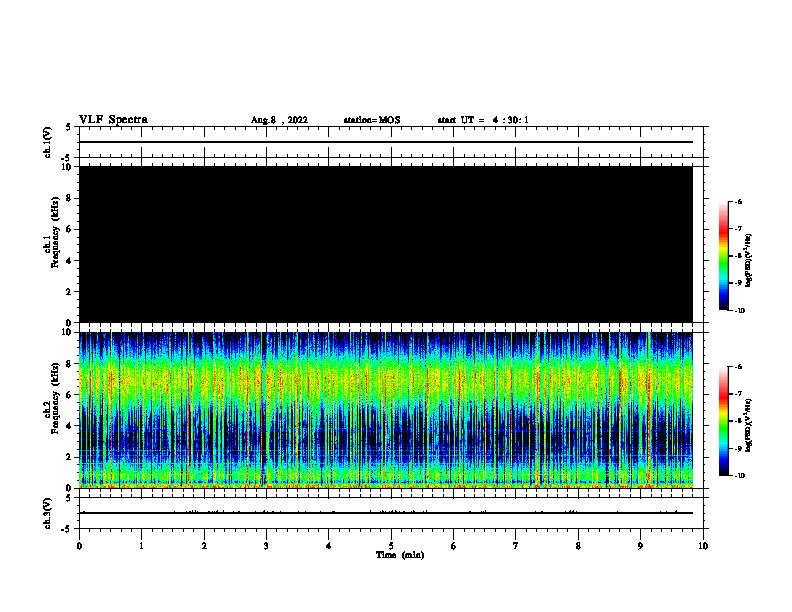This screenshot has height=612, width=792.
Task: Click the 'ch.3(V)' waveform axis label
Action: pos(47,513)
